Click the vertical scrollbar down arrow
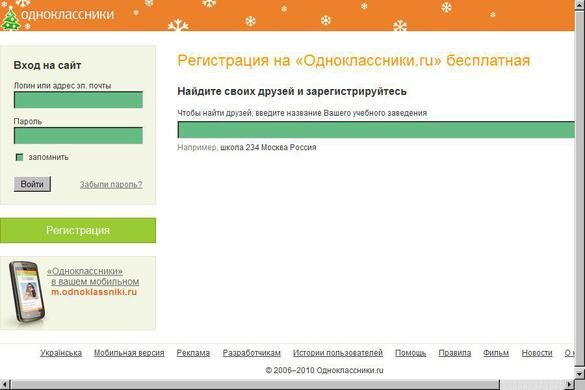Screen dimensions: 585x390 pos(580,373)
